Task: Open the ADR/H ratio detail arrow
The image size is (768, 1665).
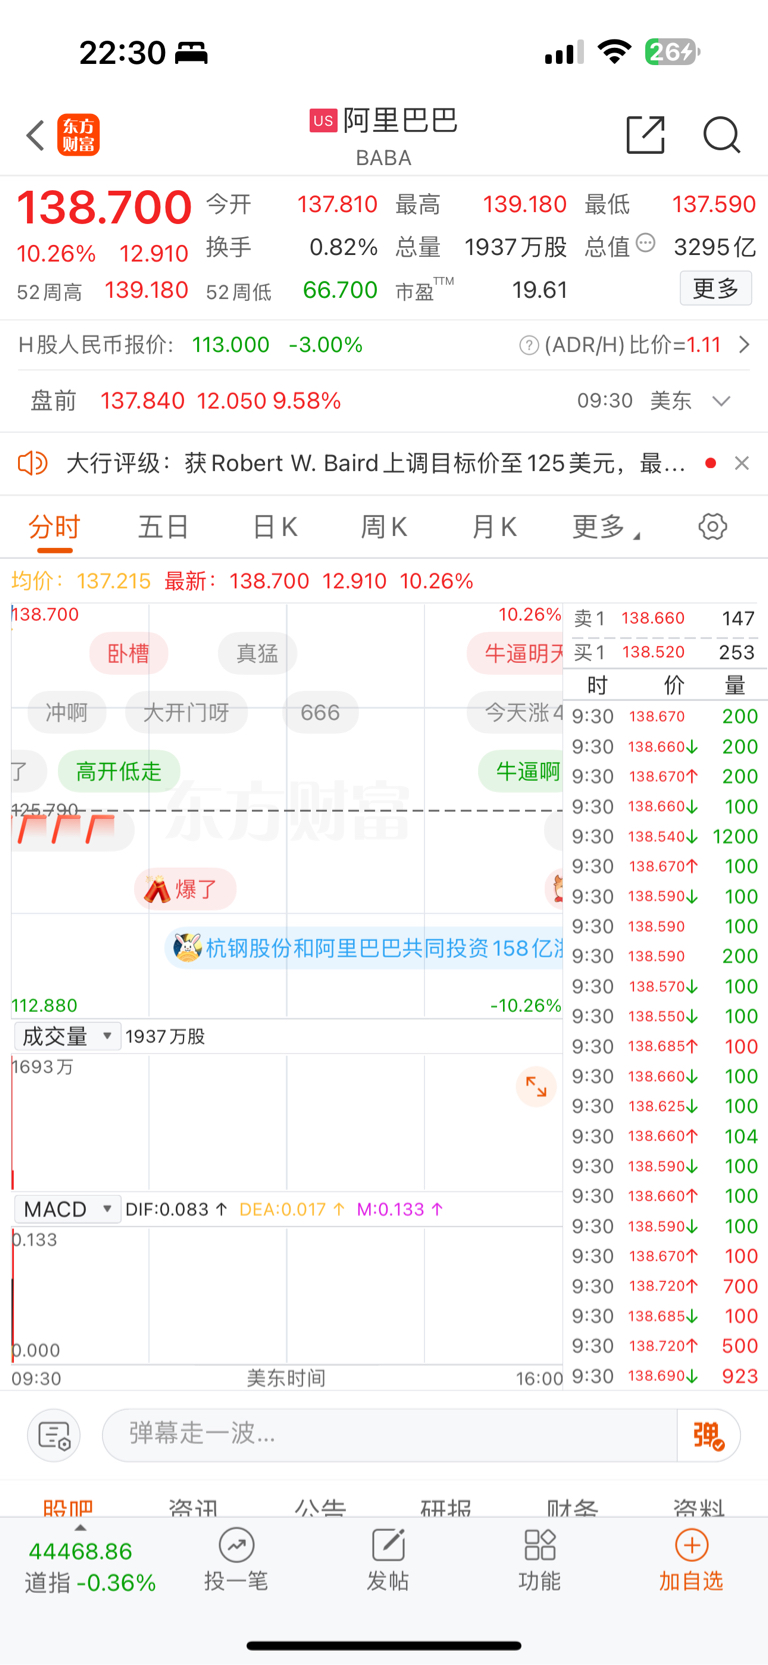Action: pos(744,345)
